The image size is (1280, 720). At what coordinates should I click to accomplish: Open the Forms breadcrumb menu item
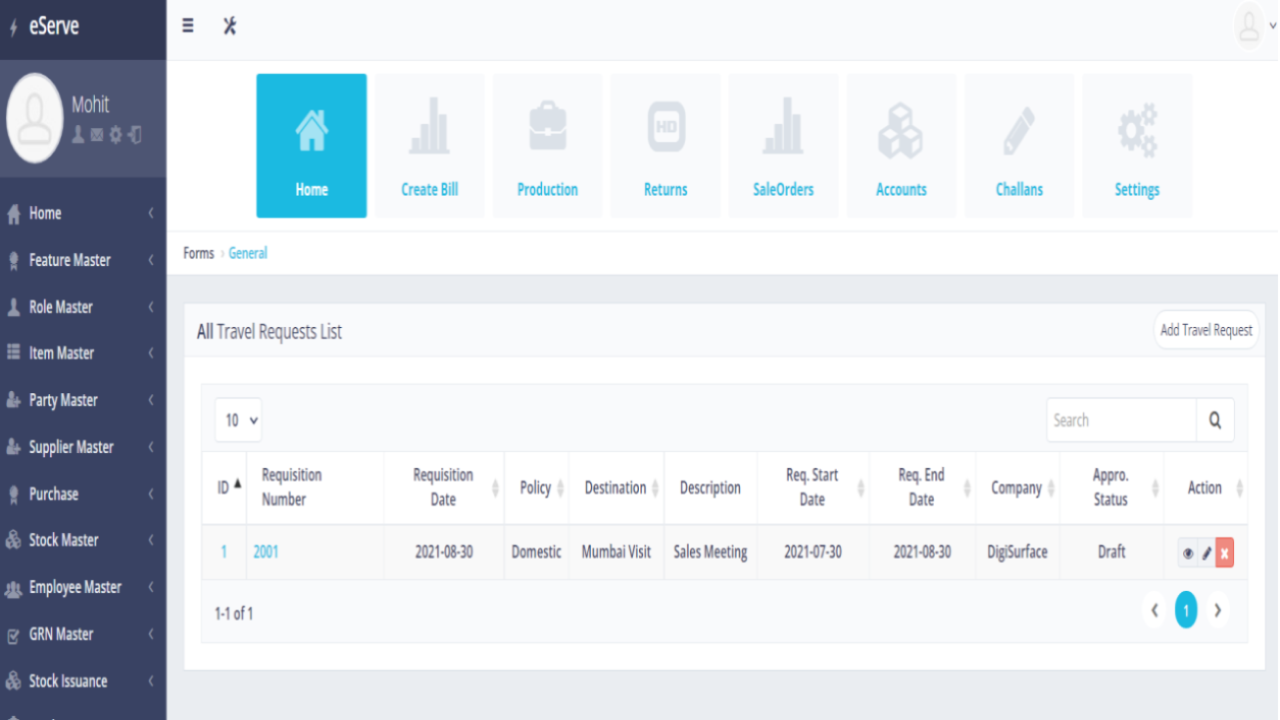tap(198, 253)
